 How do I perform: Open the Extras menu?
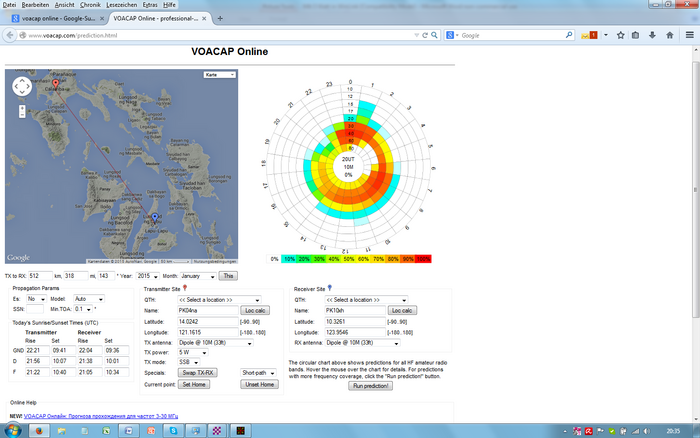tap(150, 5)
